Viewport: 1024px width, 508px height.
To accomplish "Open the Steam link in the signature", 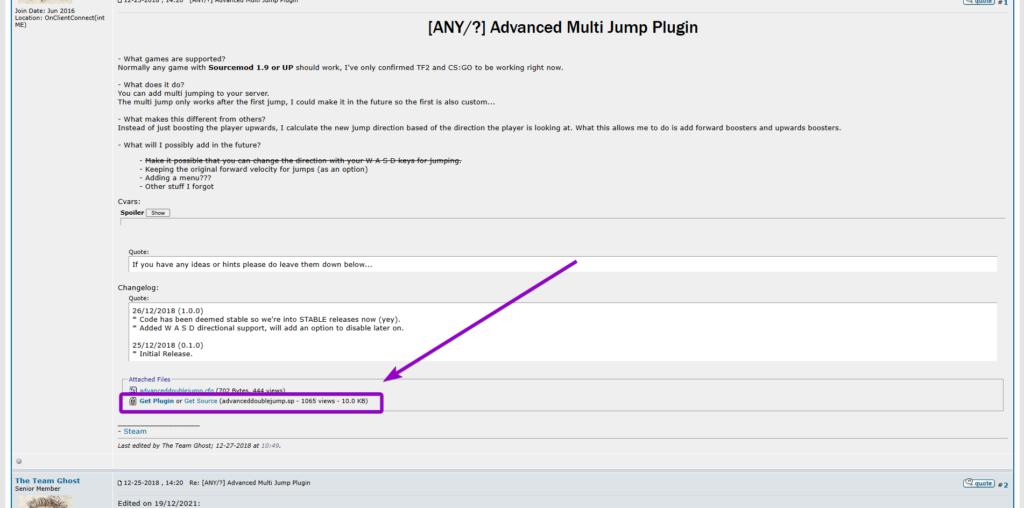I will 135,432.
